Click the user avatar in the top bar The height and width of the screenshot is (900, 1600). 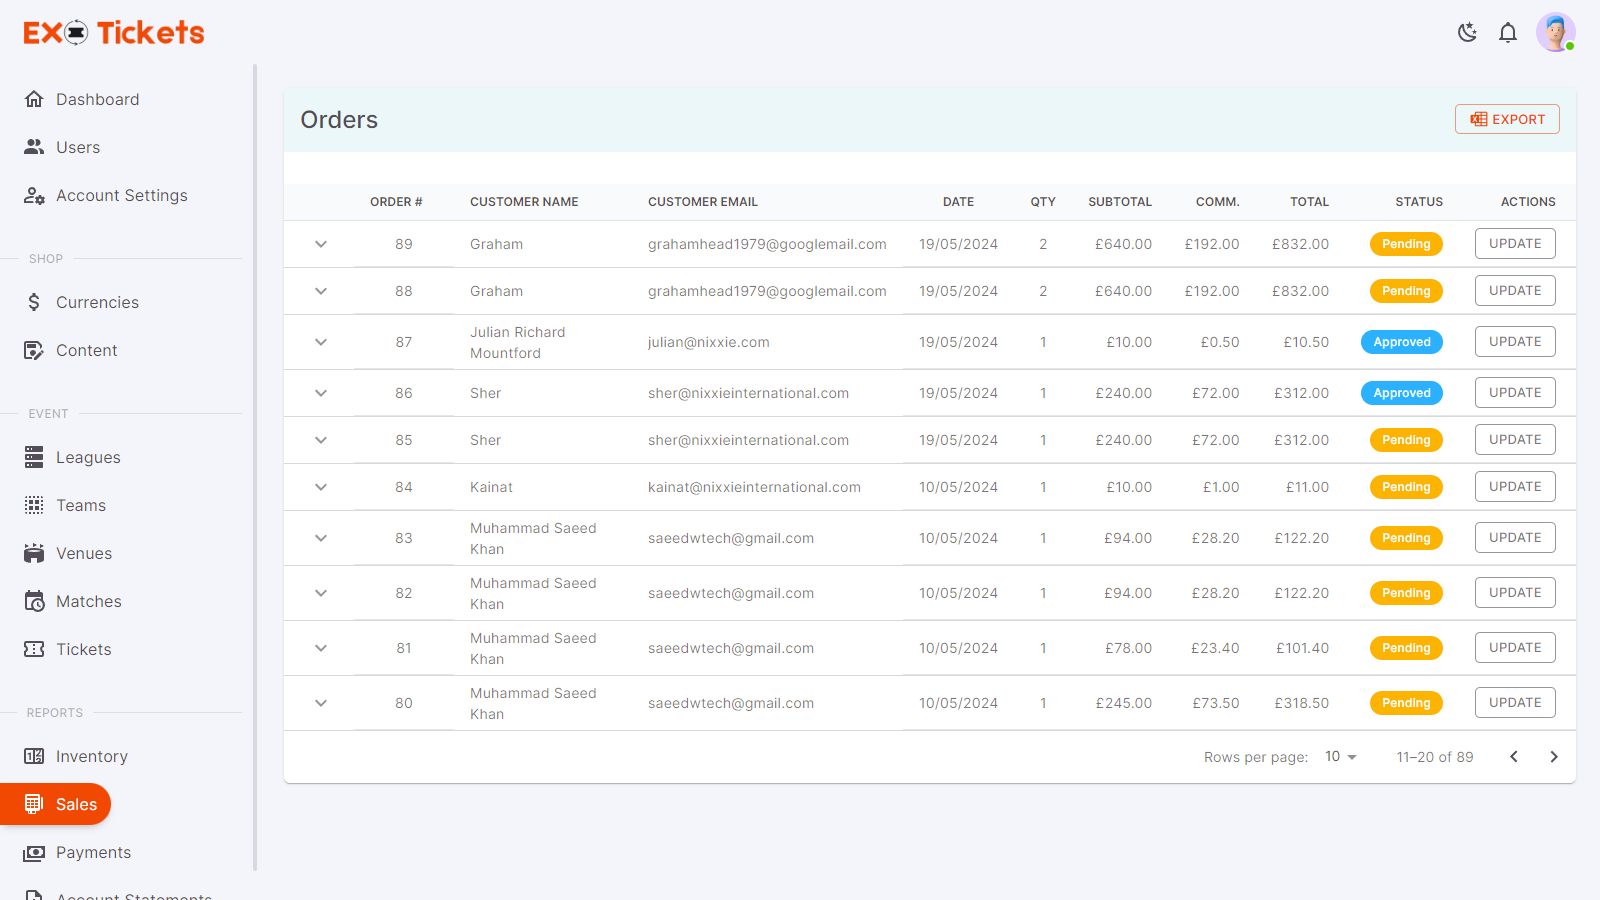click(x=1555, y=32)
